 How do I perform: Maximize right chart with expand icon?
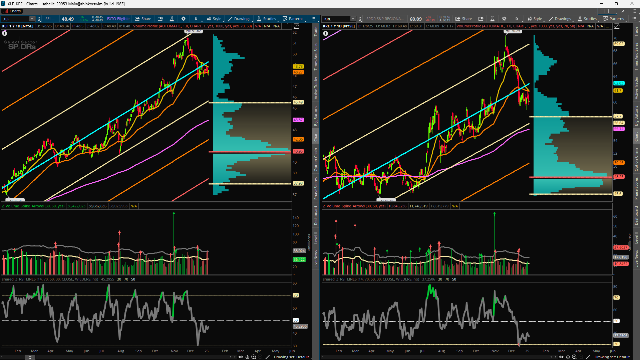[x=617, y=27]
